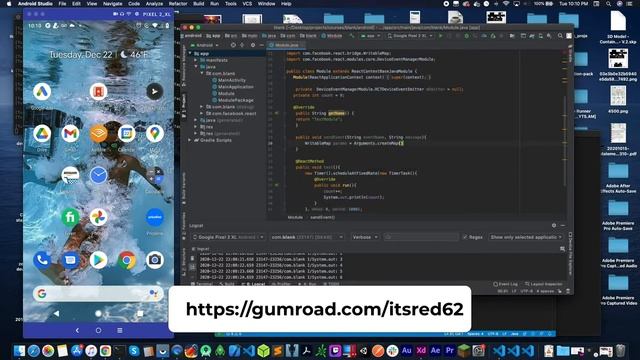Open the Android project view dropdown
Viewport: 640px width, 360px height.
pos(205,45)
